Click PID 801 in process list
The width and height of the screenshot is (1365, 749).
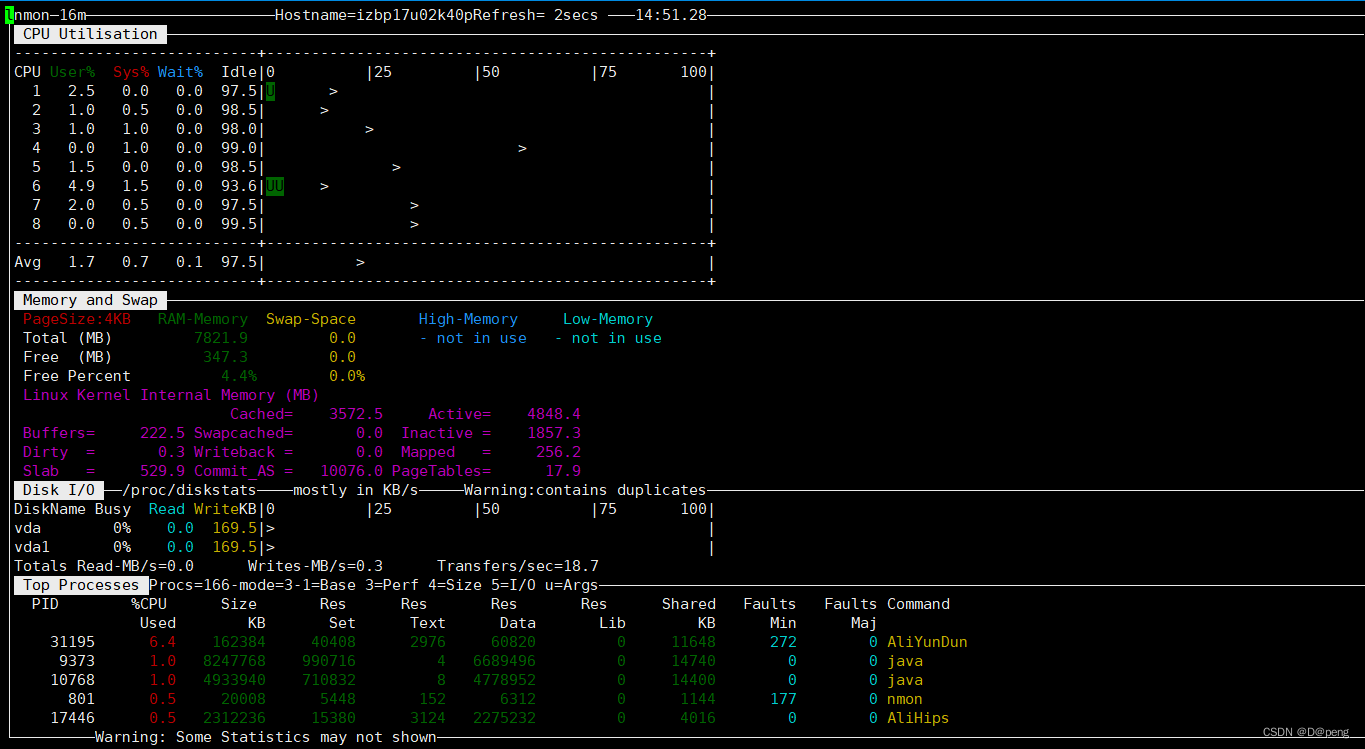point(82,699)
